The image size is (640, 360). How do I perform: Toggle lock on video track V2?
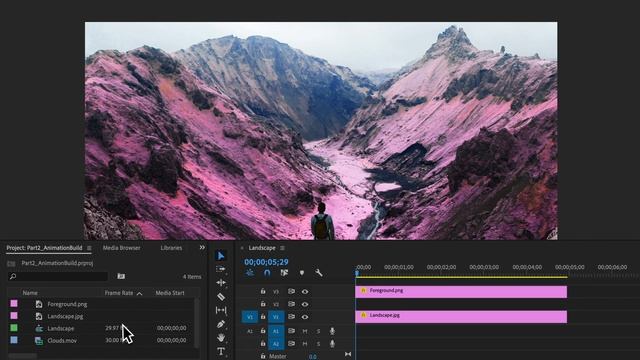[263, 304]
